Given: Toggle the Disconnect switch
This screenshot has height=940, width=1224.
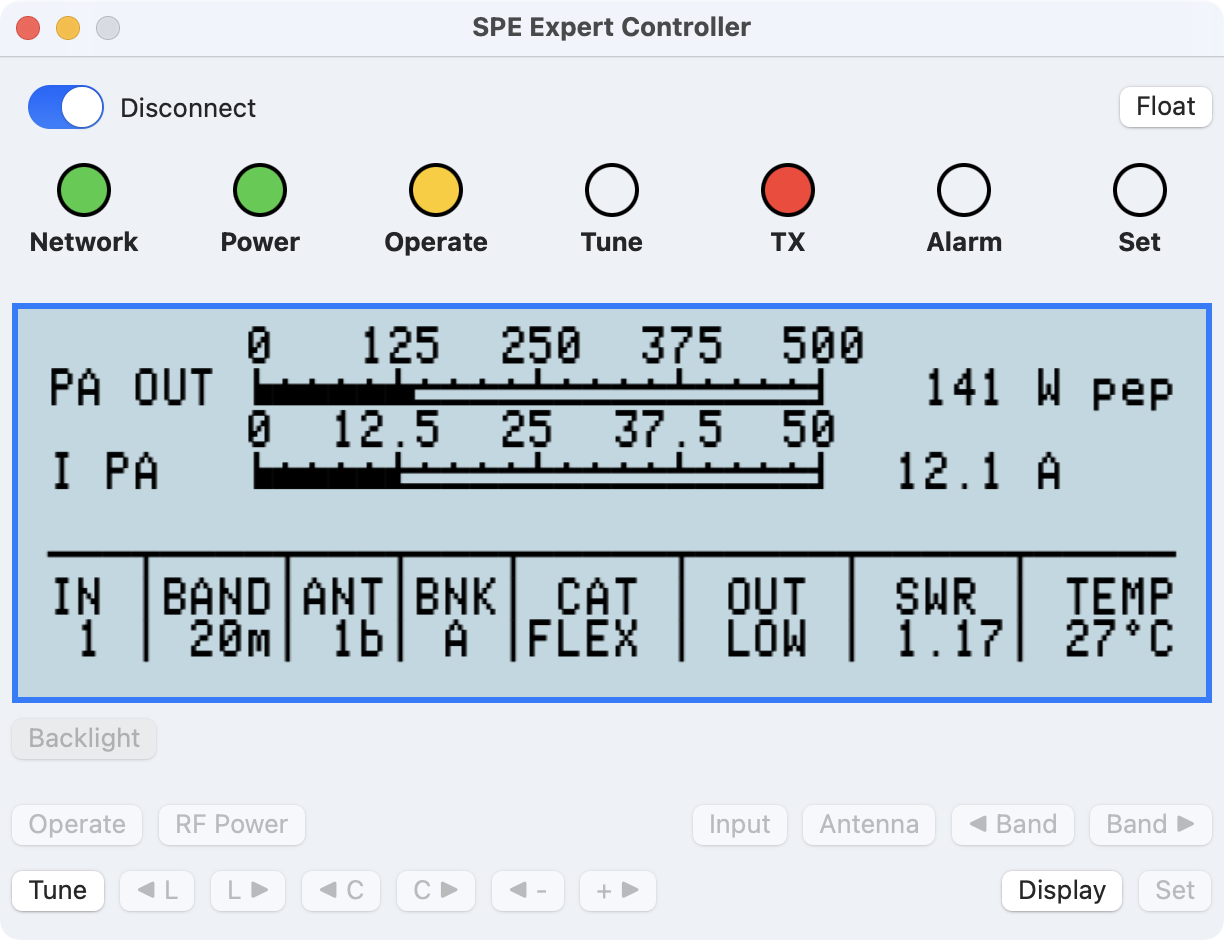Looking at the screenshot, I should pyautogui.click(x=66, y=107).
